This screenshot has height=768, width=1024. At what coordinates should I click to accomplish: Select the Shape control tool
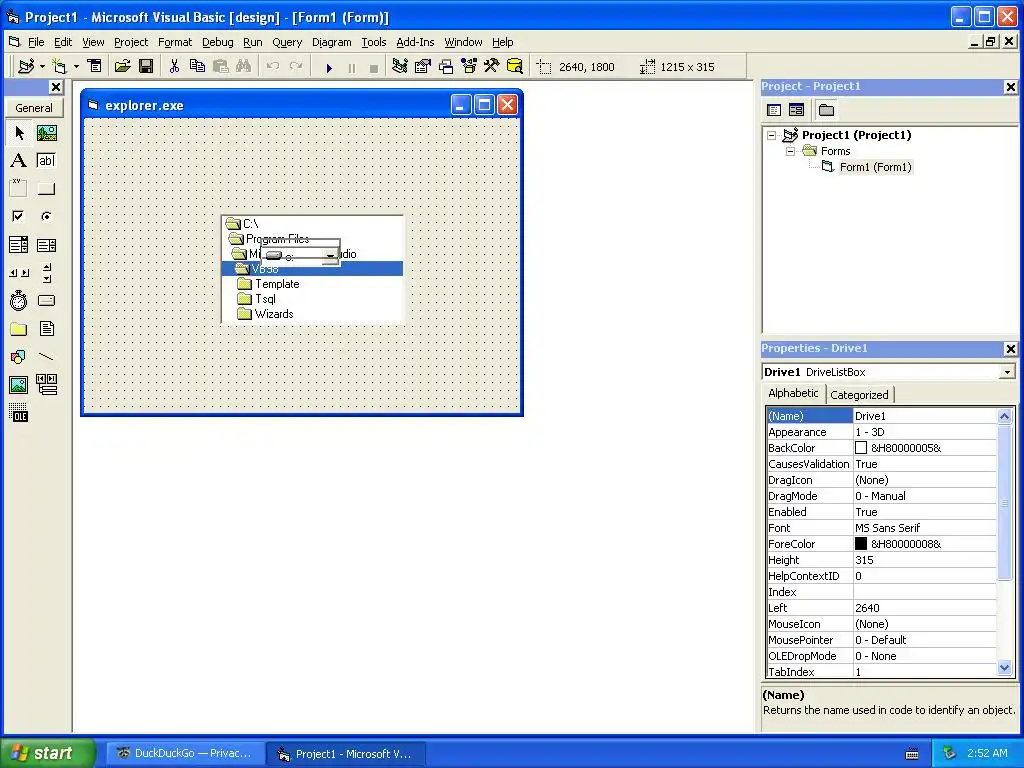point(19,357)
